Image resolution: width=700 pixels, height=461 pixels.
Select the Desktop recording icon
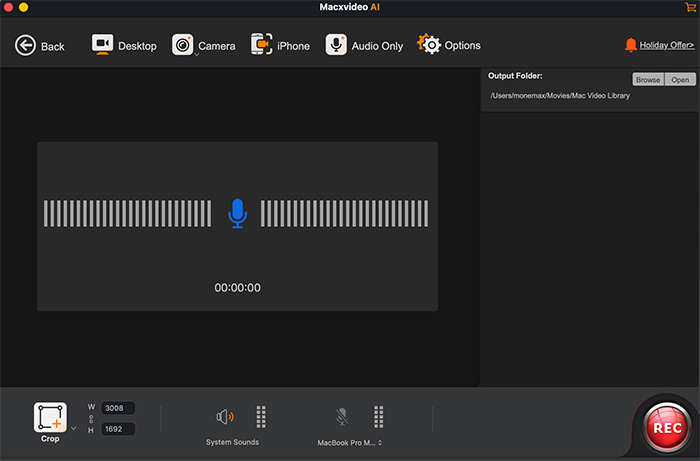(102, 45)
